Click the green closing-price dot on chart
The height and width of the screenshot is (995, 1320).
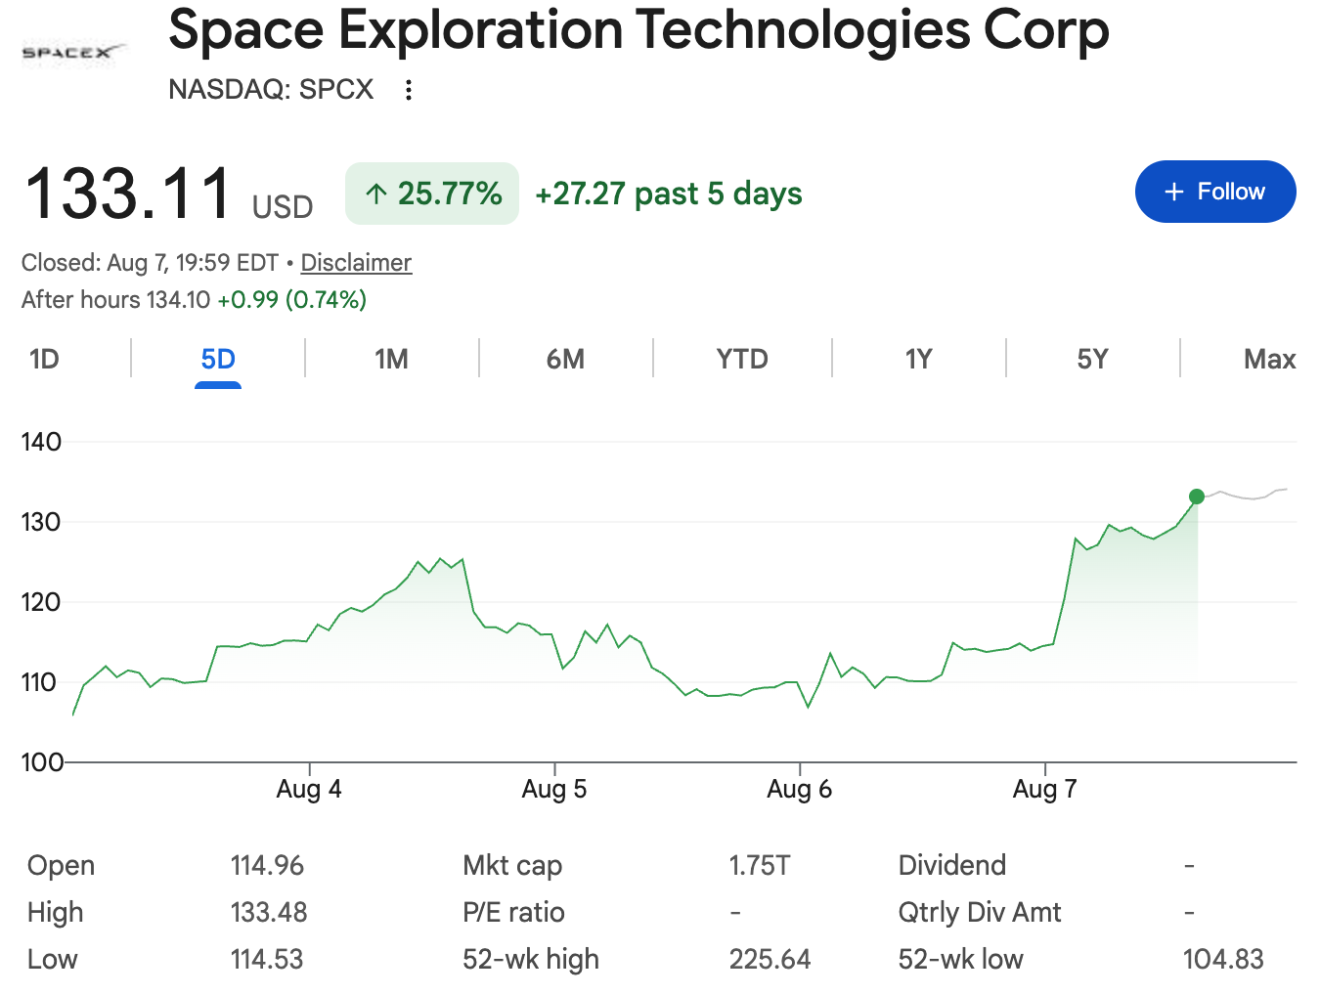1196,496
